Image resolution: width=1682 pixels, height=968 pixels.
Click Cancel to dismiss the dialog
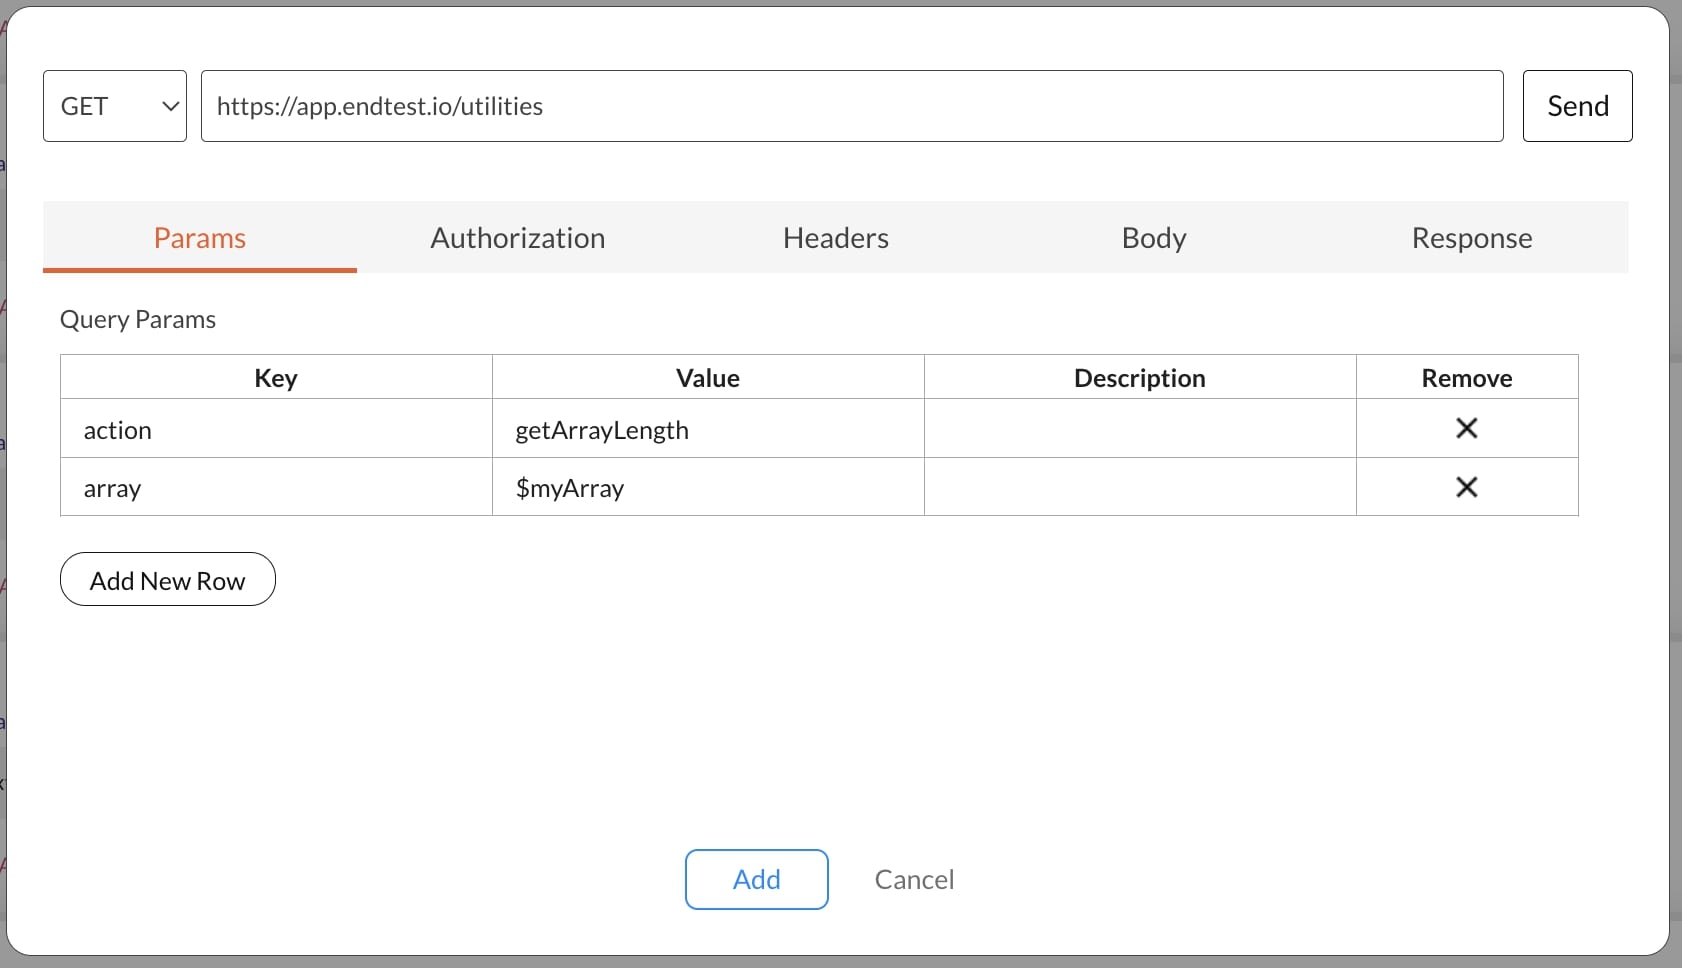[x=914, y=879]
